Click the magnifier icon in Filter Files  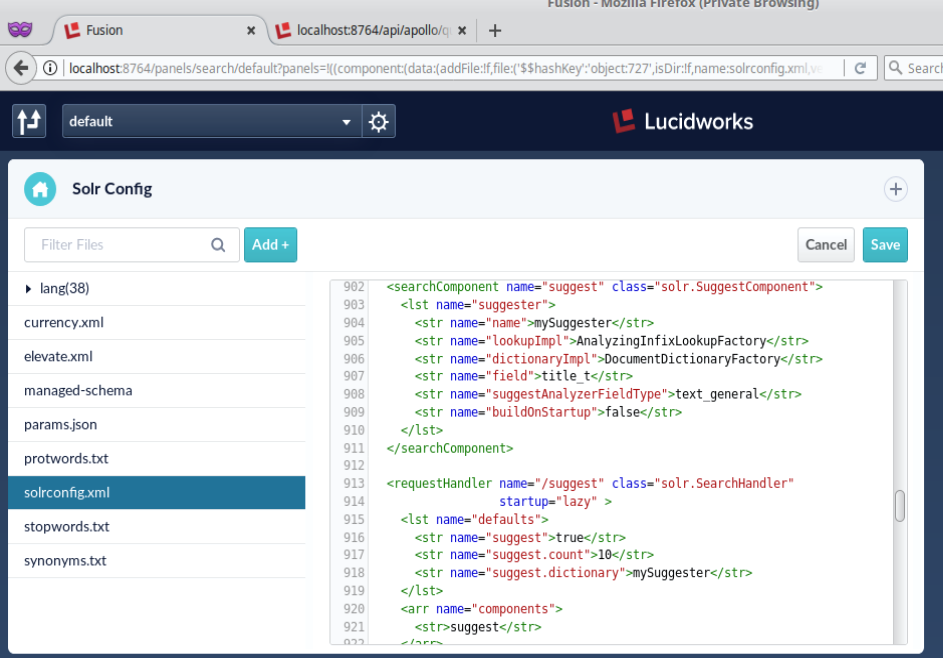click(x=218, y=245)
